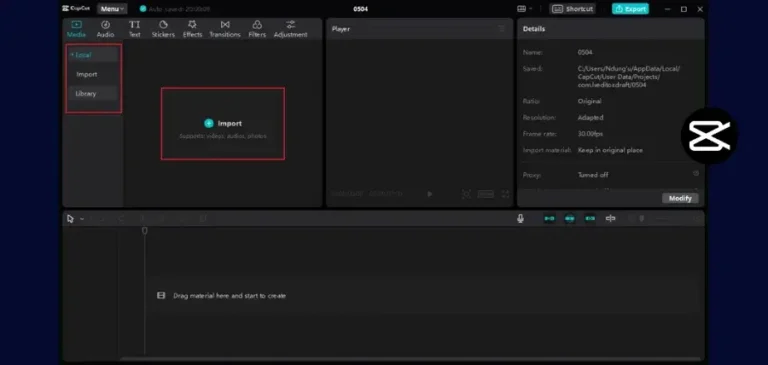Close the CapCut window
768x365 pixels.
click(x=700, y=9)
